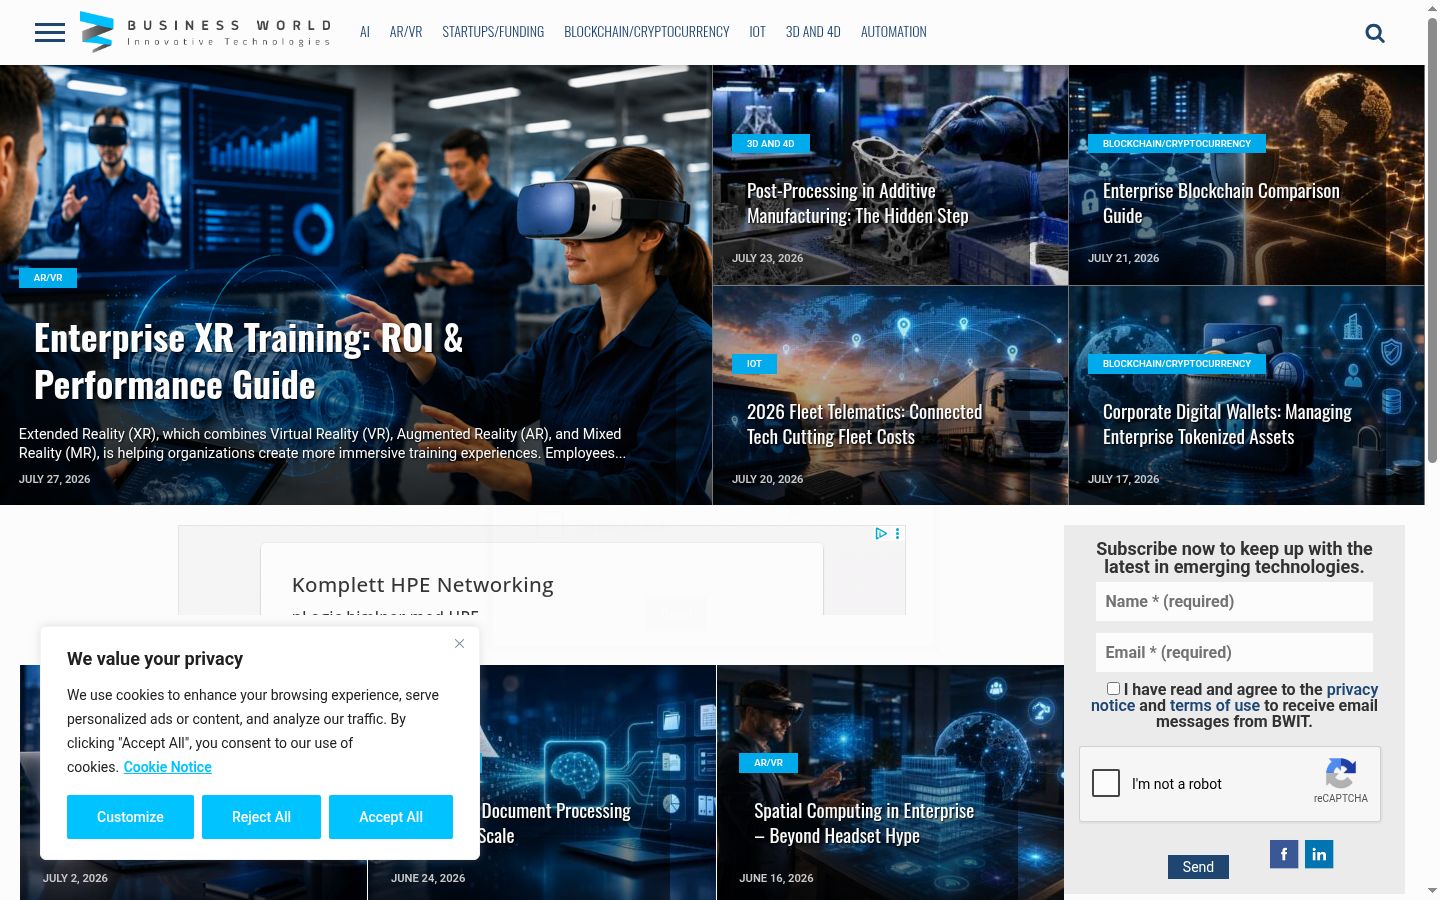Viewport: 1440px width, 900px height.
Task: Select Blockchain/Cryptocurrency in the navigation bar
Action: tap(647, 32)
